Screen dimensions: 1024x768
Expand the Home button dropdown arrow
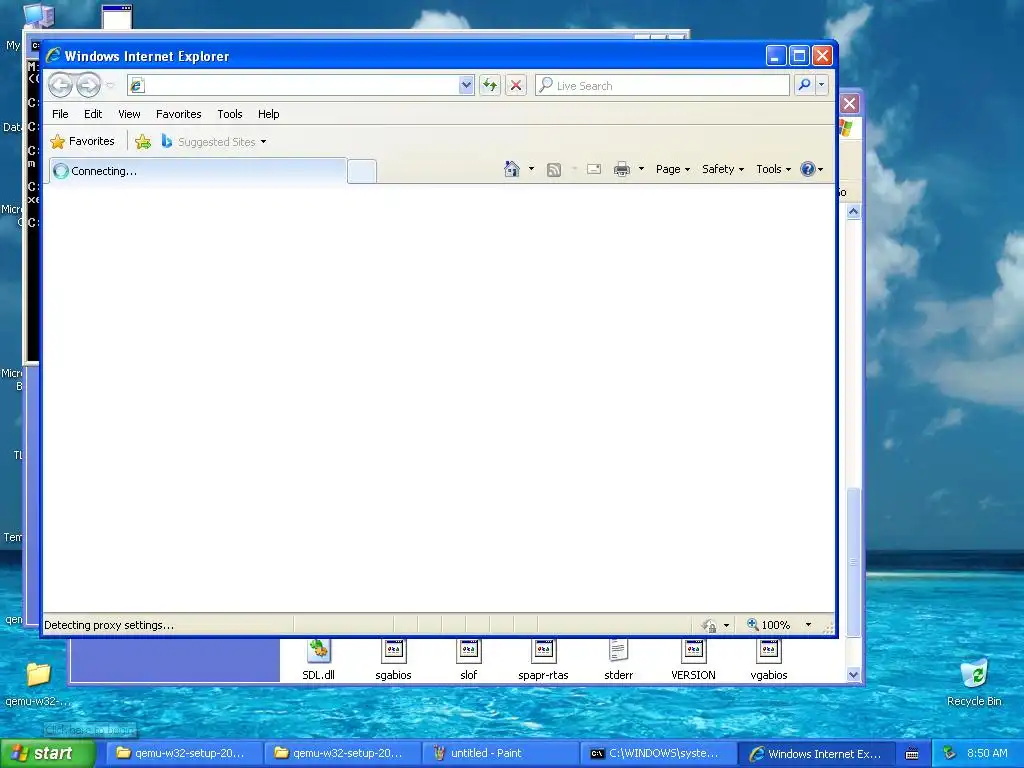tap(531, 169)
